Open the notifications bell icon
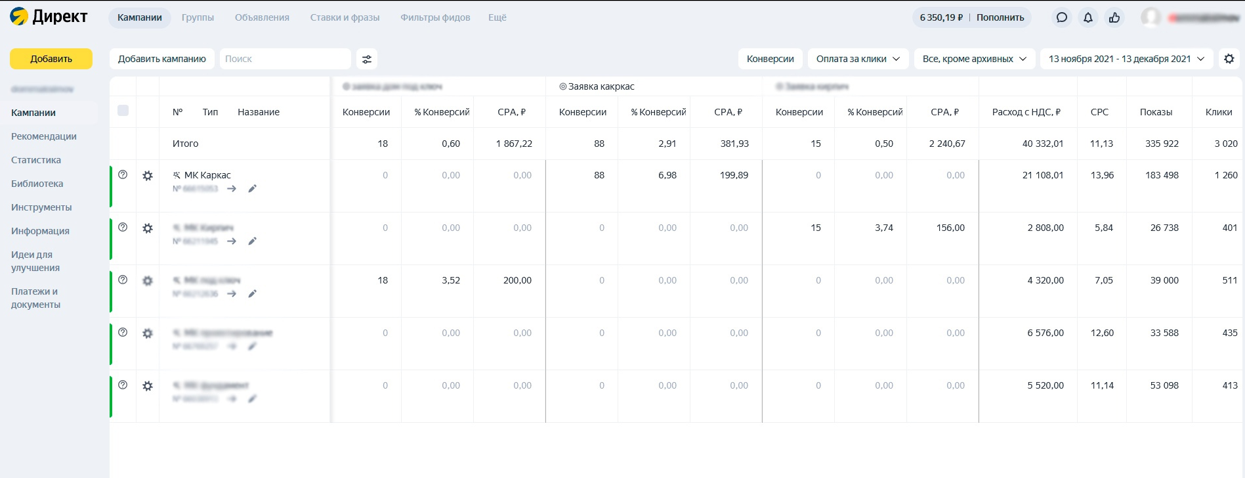This screenshot has height=479, width=1245. [x=1088, y=17]
